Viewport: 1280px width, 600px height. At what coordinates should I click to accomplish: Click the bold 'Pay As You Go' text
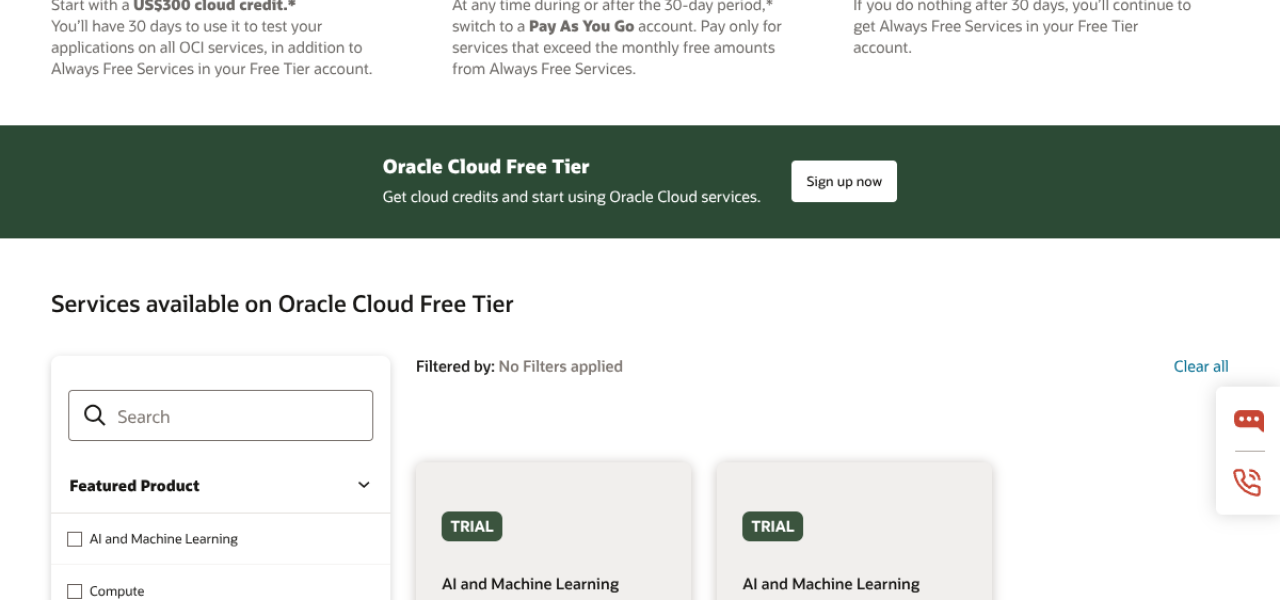click(x=581, y=26)
